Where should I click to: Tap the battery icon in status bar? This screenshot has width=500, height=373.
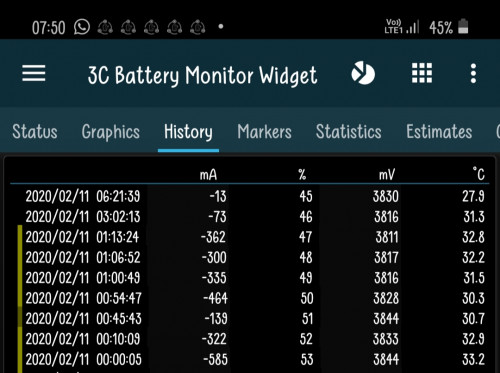463,27
